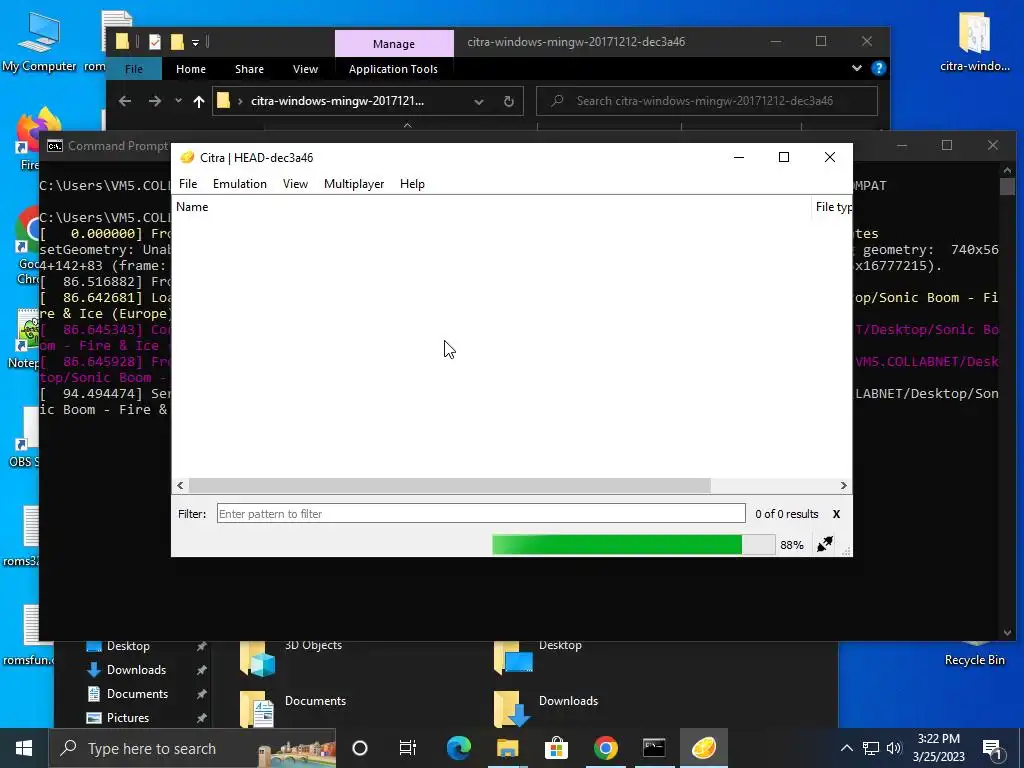Click the Properties quick access icon in Explorer
The width and height of the screenshot is (1024, 768).
pos(155,42)
